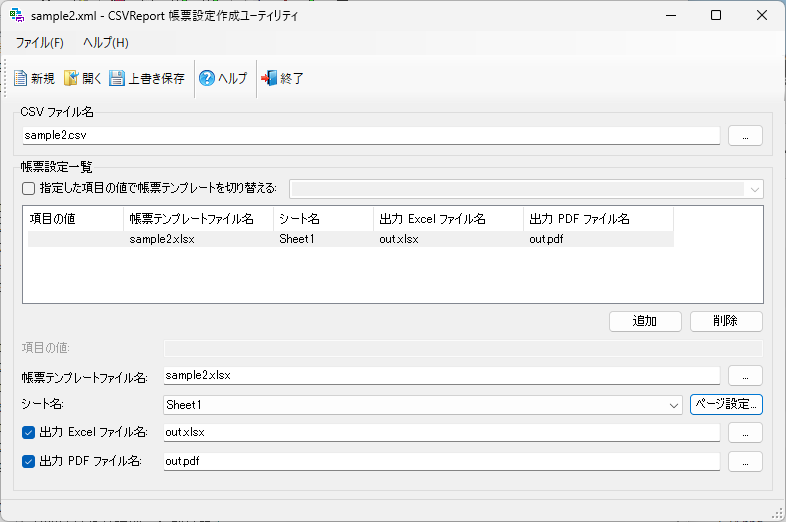The height and width of the screenshot is (522, 786).
Task: Browse for output PDF file with ... button
Action: [745, 462]
